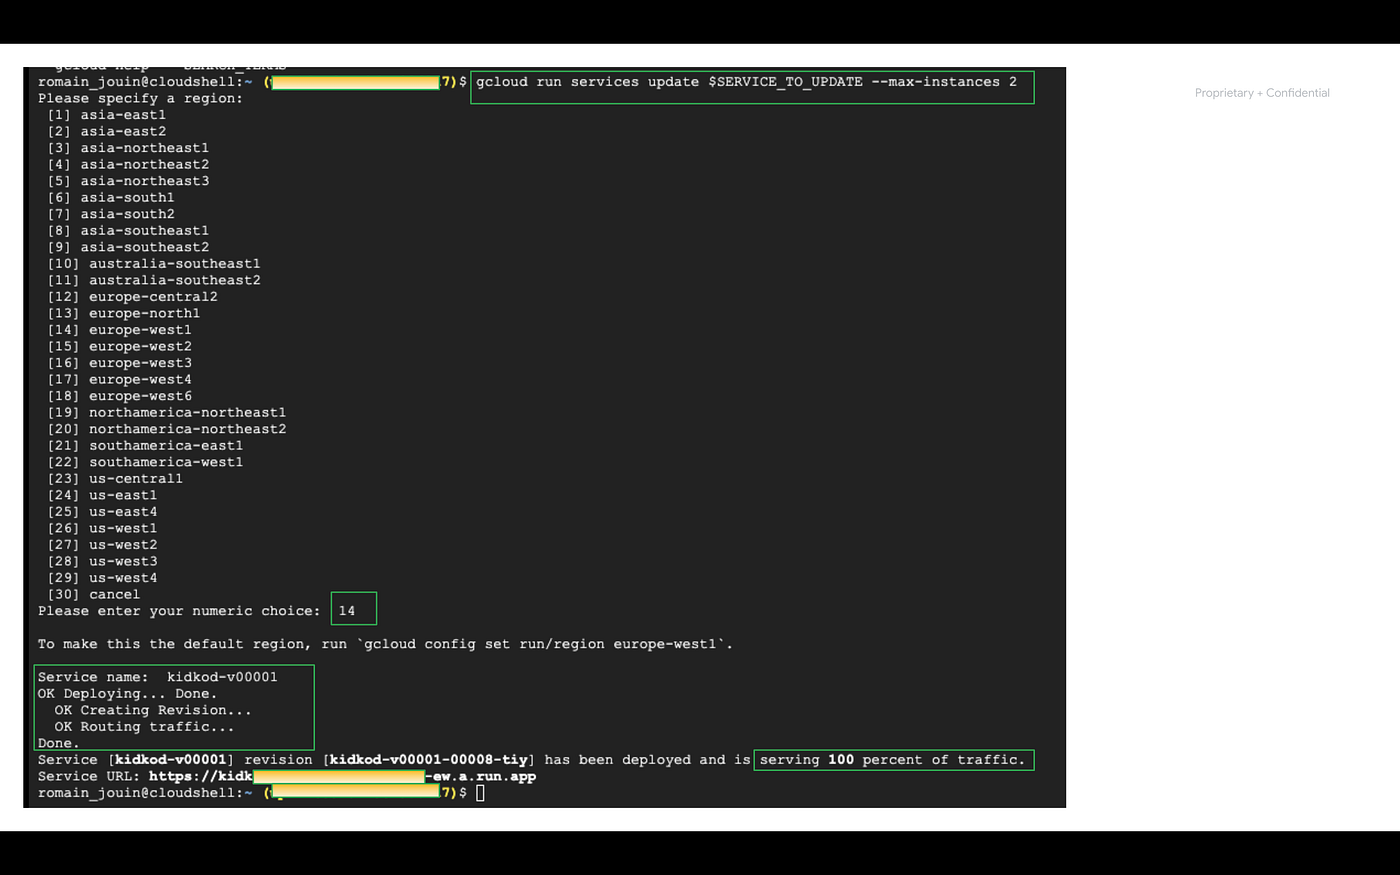
Task: Click the asia-northeast1 list entry
Action: pyautogui.click(x=128, y=148)
